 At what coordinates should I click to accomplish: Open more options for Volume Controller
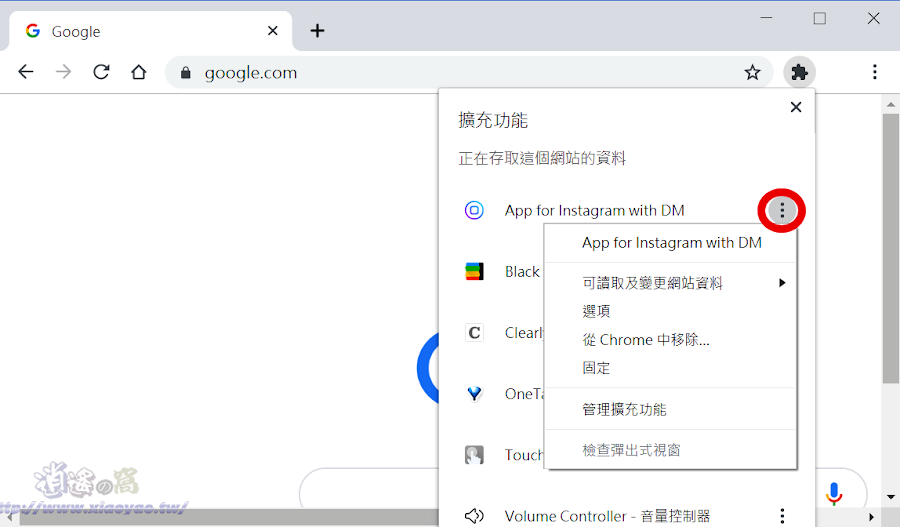click(782, 516)
